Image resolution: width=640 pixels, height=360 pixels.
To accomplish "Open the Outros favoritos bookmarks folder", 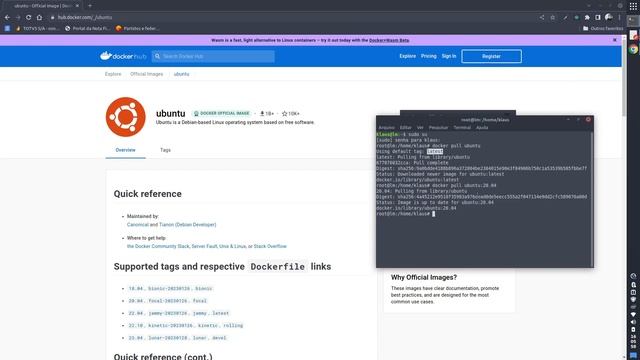I will (603, 29).
